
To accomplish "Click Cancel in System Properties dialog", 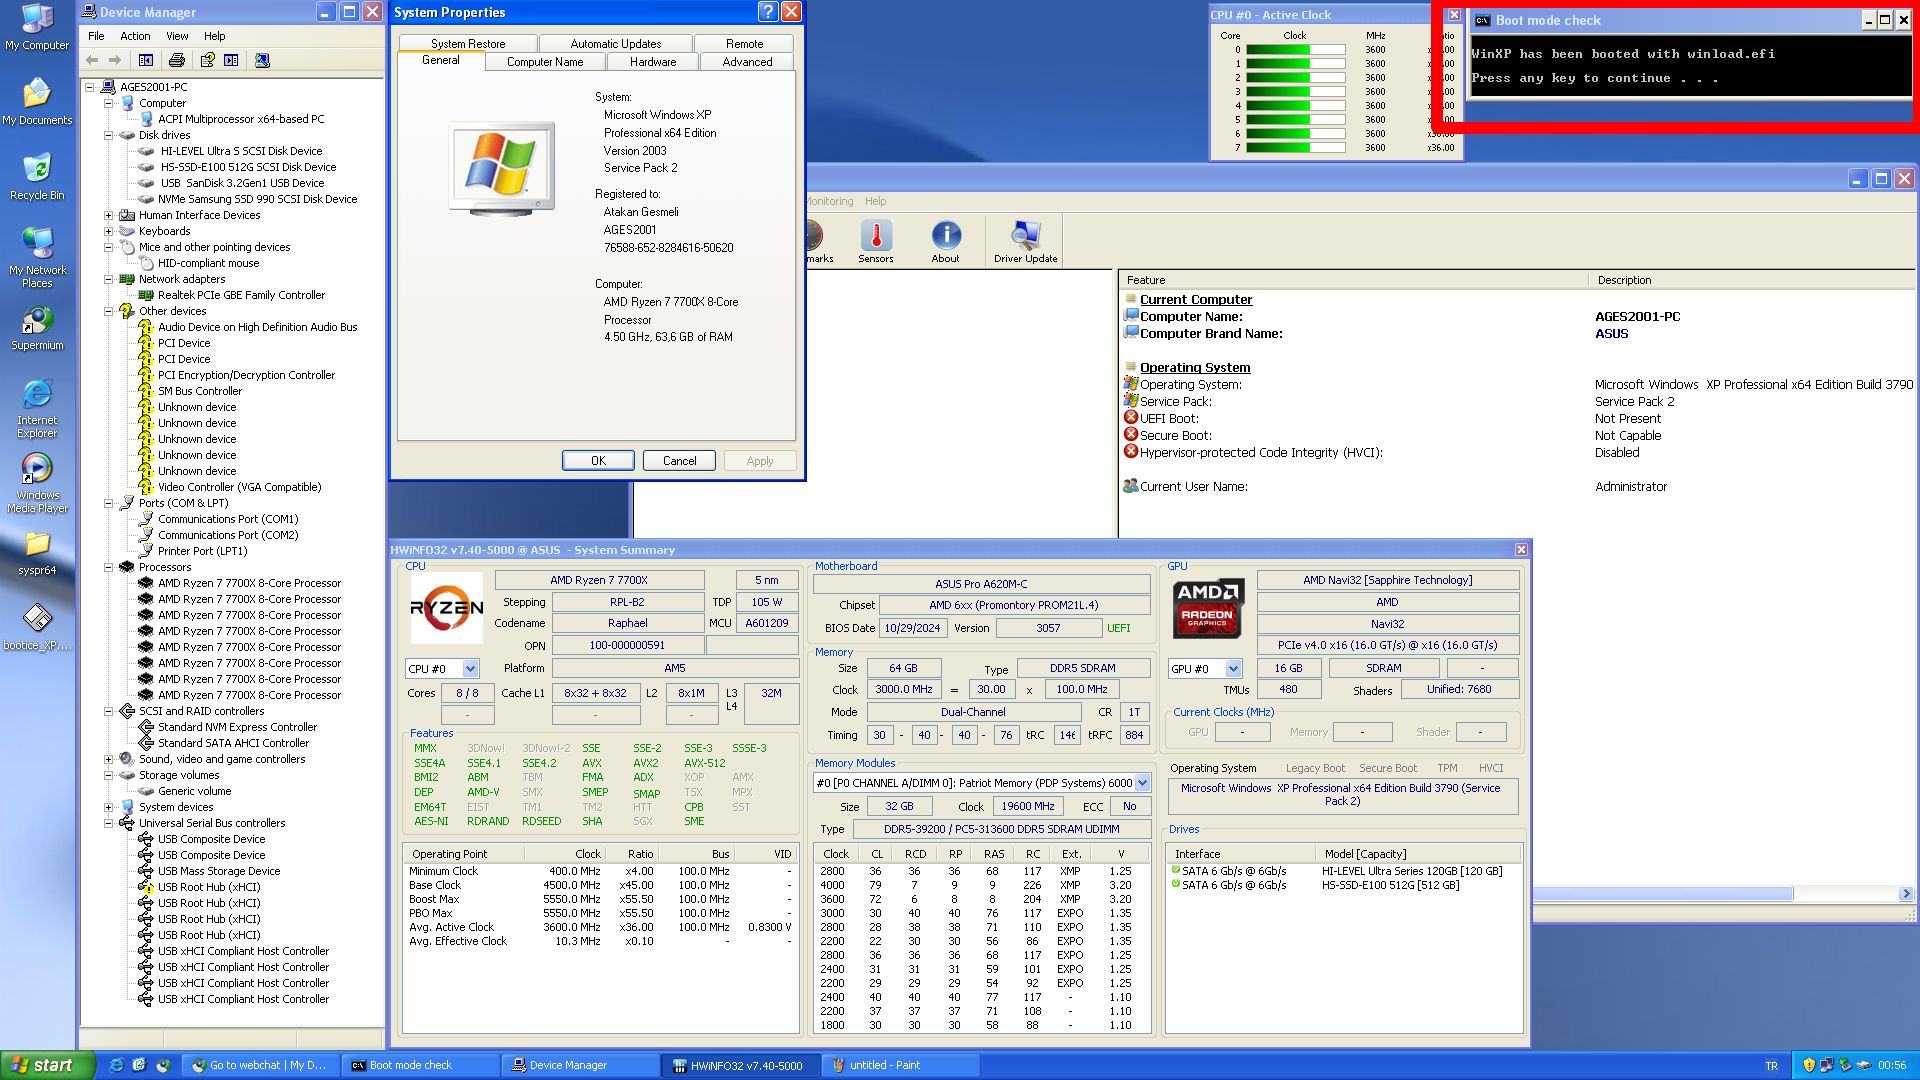I will click(679, 461).
